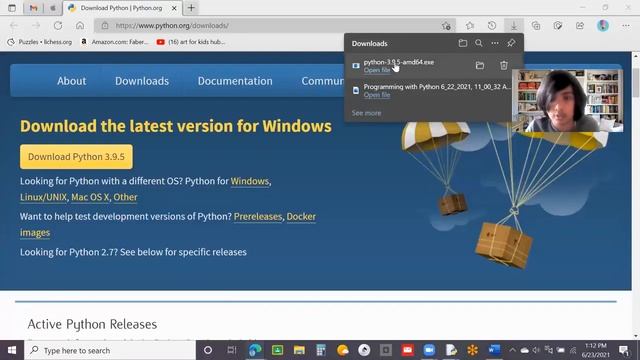
Task: Follow the Other OS link
Action: (x=125, y=197)
